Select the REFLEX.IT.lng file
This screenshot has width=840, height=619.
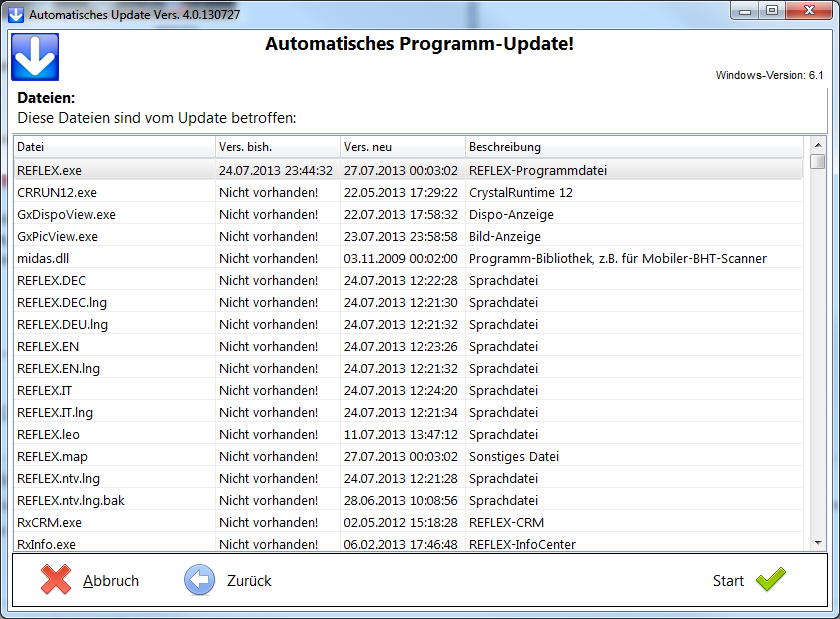coord(408,412)
